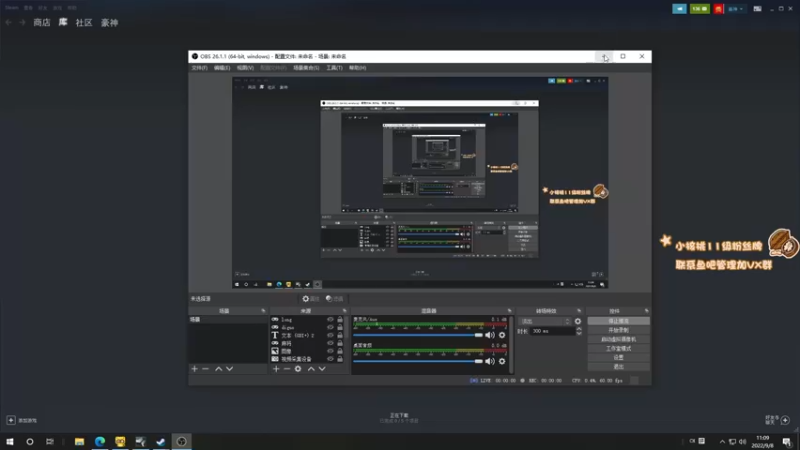Open OBS Edit menu
The width and height of the screenshot is (800, 450).
coord(222,68)
